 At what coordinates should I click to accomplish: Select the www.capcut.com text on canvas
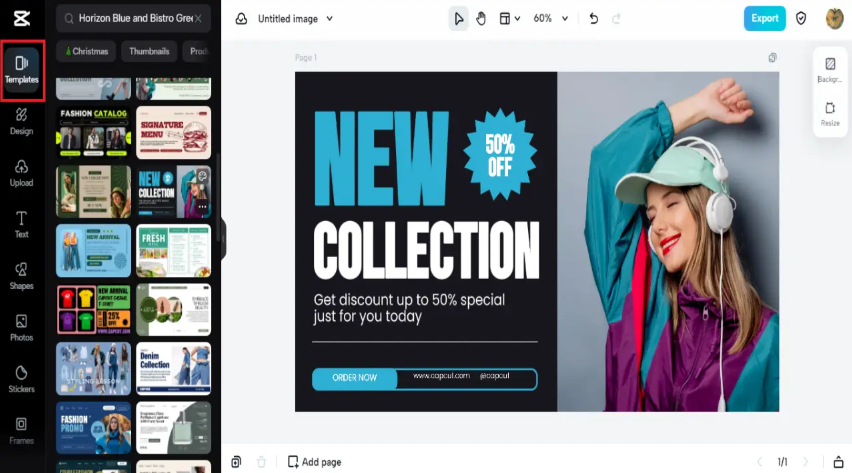[441, 376]
